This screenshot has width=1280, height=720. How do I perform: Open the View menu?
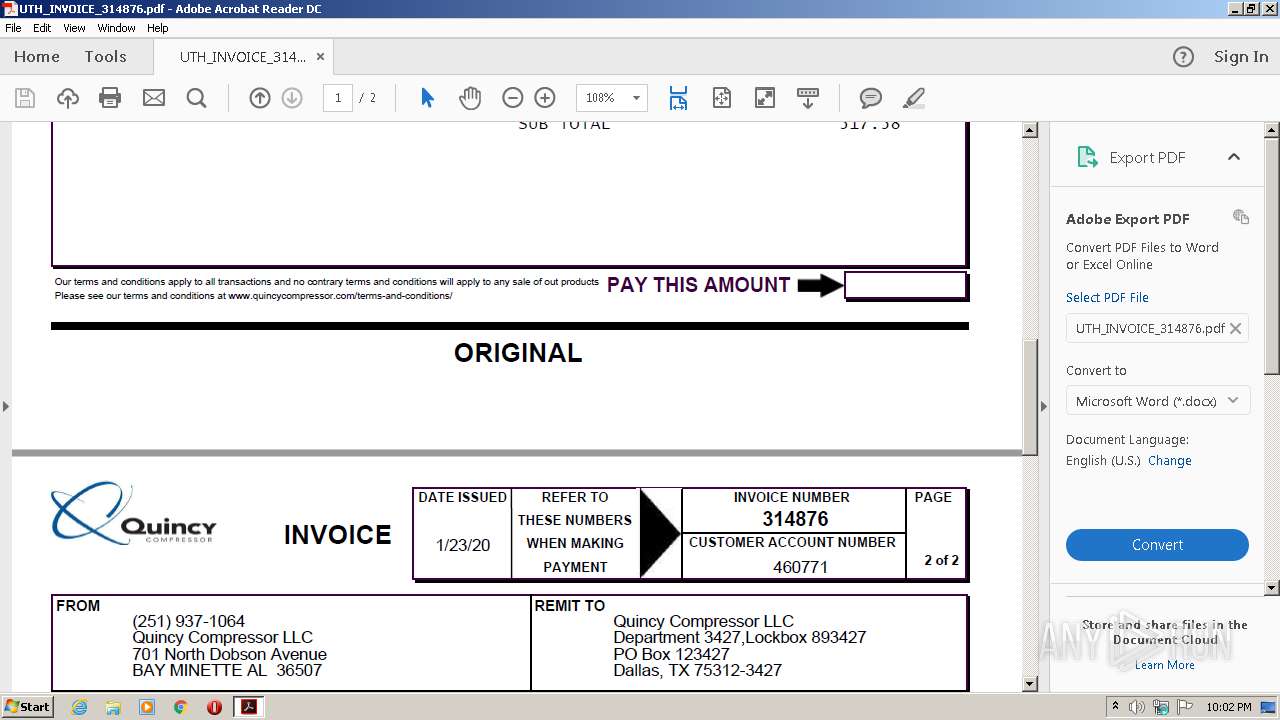(75, 28)
